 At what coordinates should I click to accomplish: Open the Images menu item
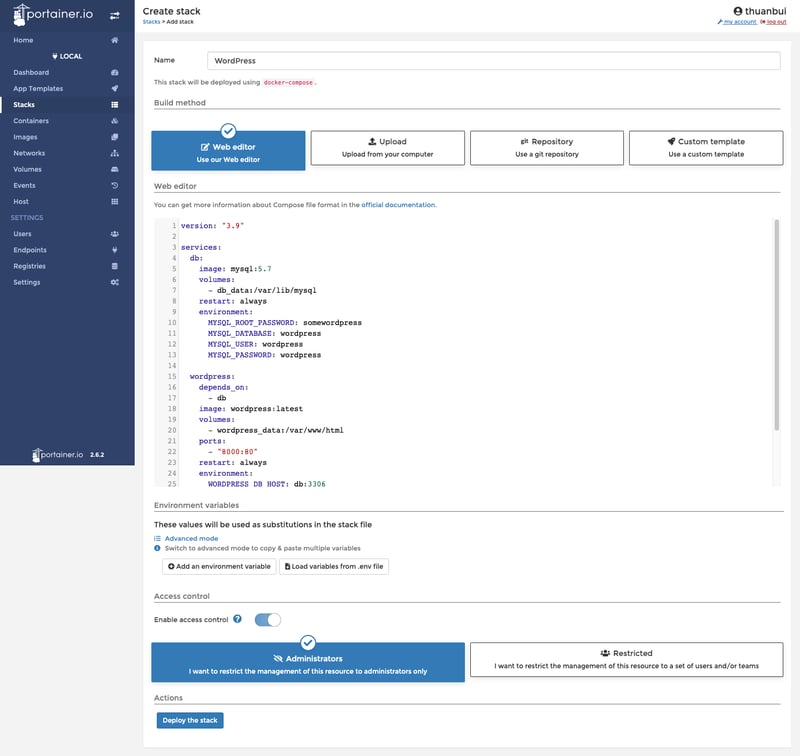(26, 137)
